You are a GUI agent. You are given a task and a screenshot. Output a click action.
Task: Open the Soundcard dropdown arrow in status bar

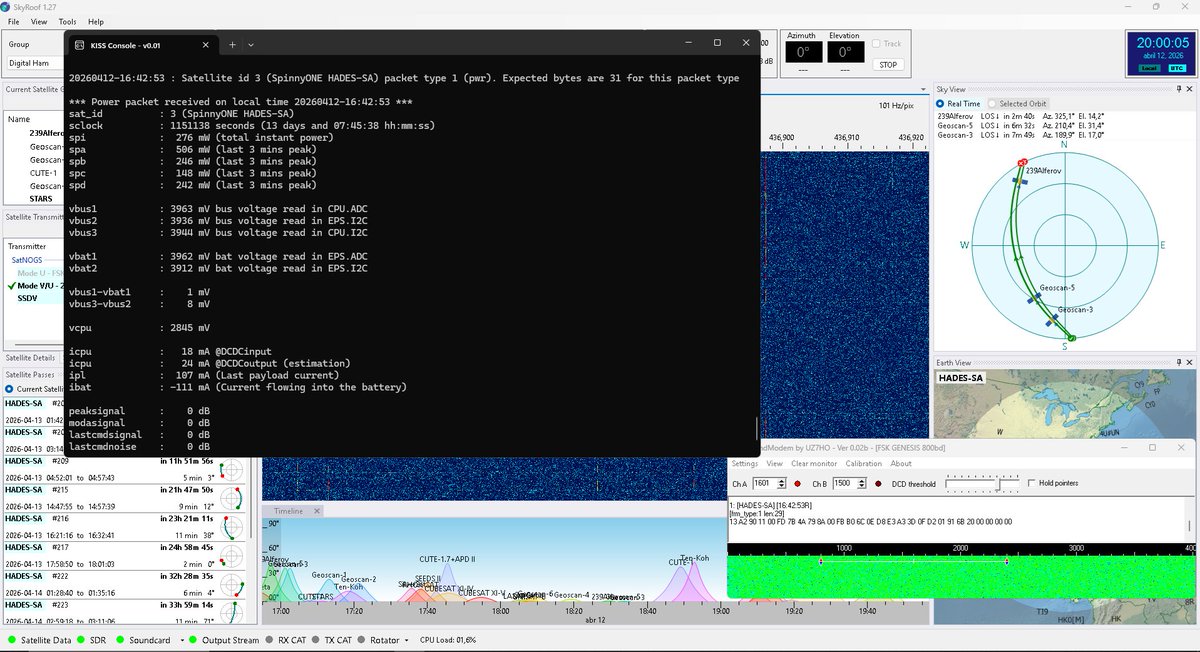tap(180, 640)
